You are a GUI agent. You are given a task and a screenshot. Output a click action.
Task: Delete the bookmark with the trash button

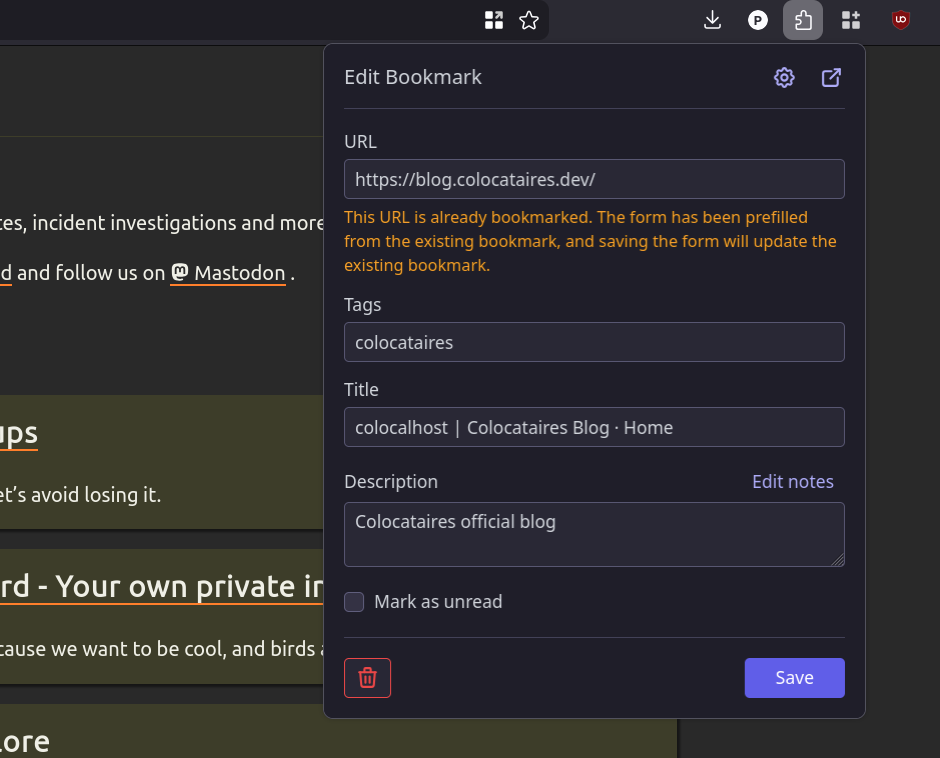pyautogui.click(x=367, y=678)
